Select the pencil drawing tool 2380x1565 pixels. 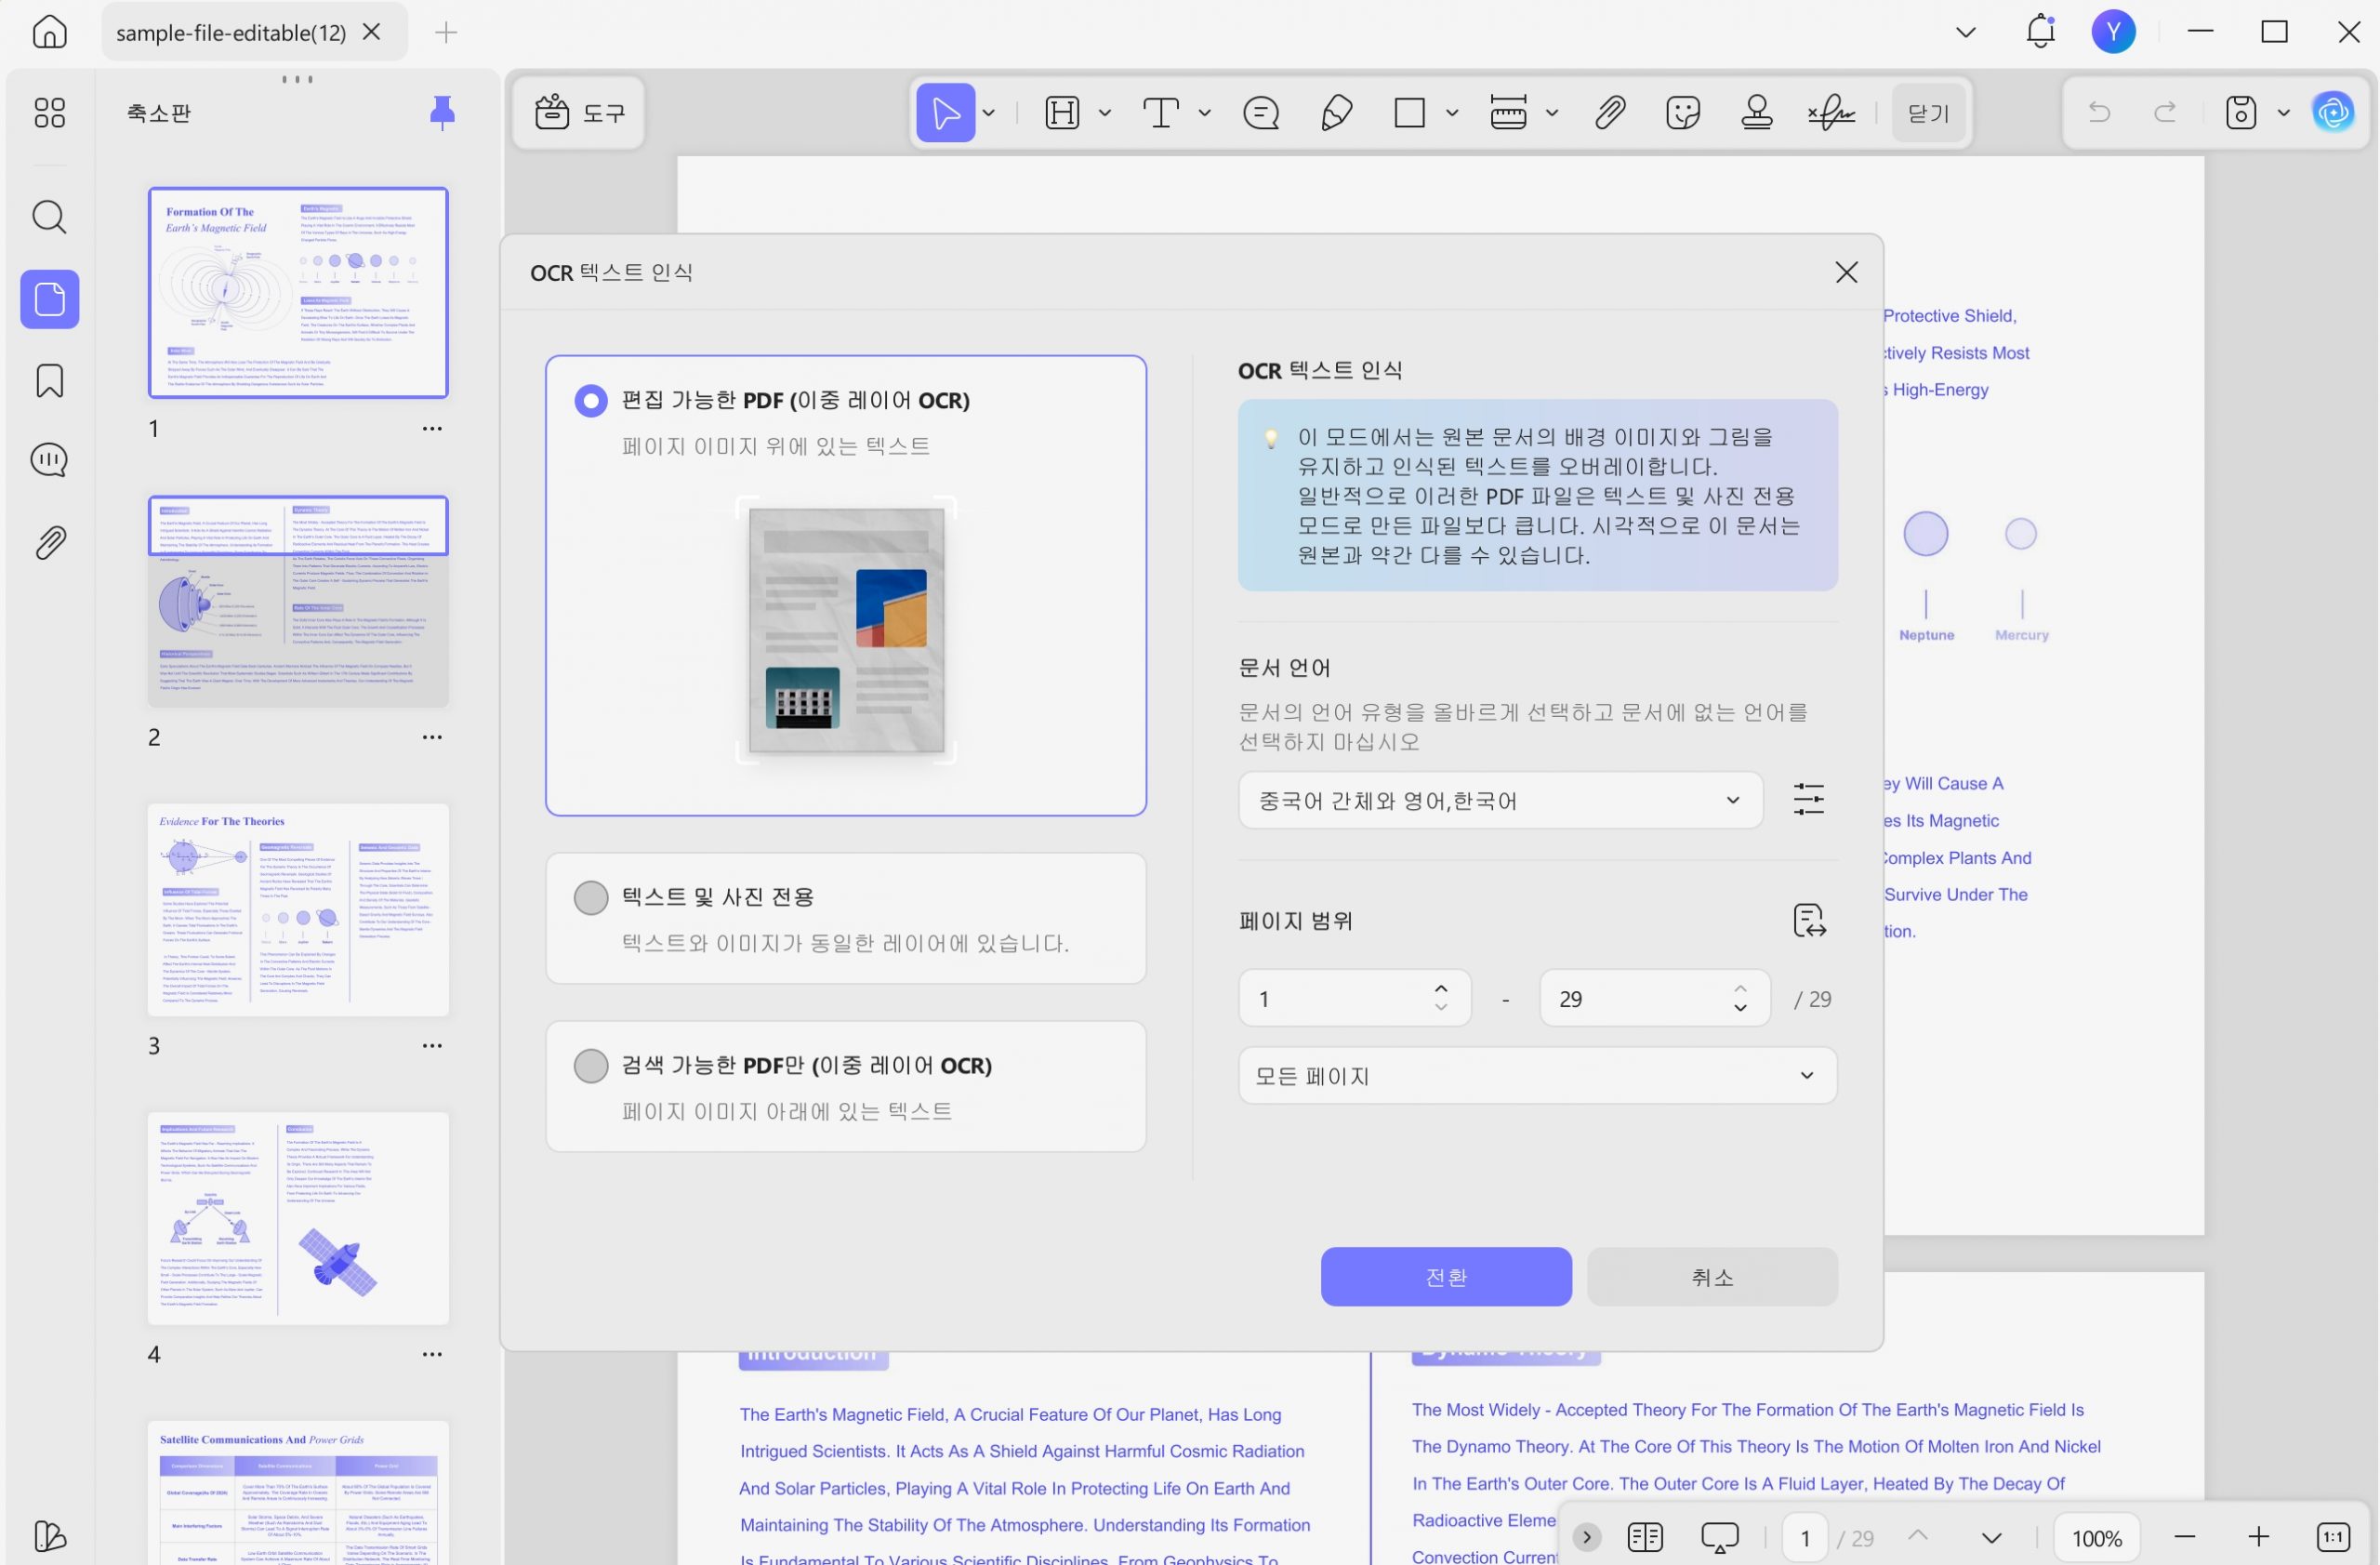[1336, 113]
